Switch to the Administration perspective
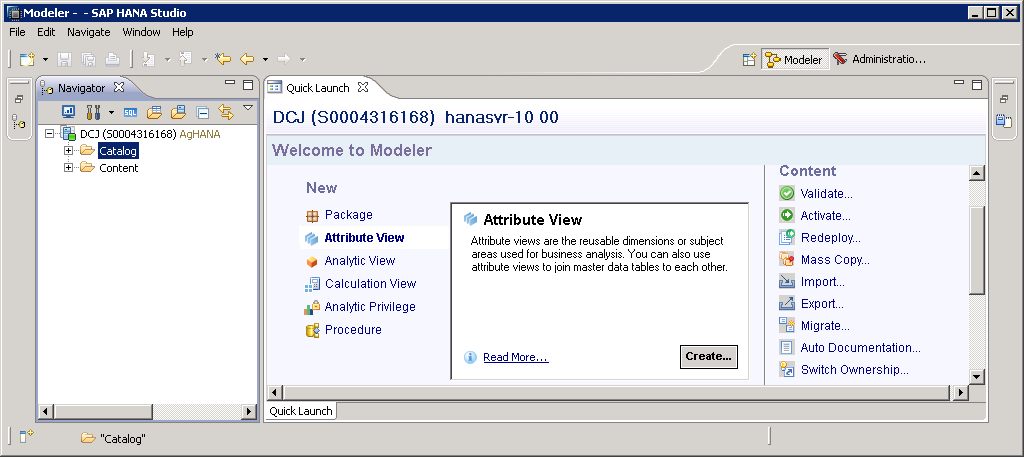1024x459 pixels. click(x=879, y=60)
